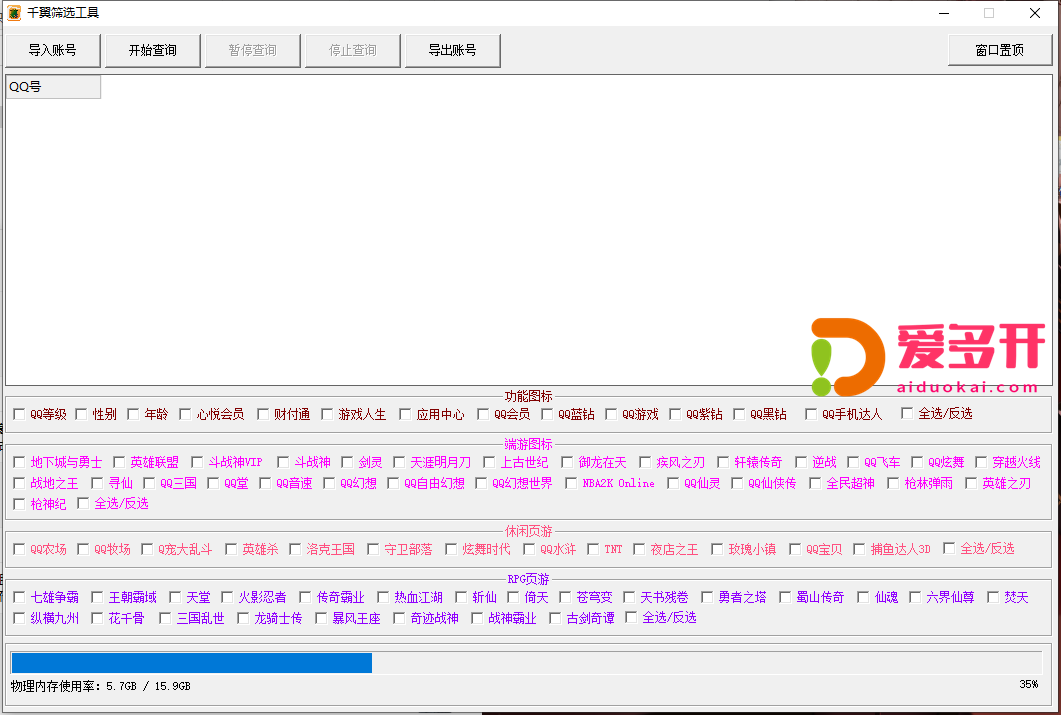Enable QQ手机达人 checkbox
This screenshot has width=1061, height=715.
(x=811, y=414)
